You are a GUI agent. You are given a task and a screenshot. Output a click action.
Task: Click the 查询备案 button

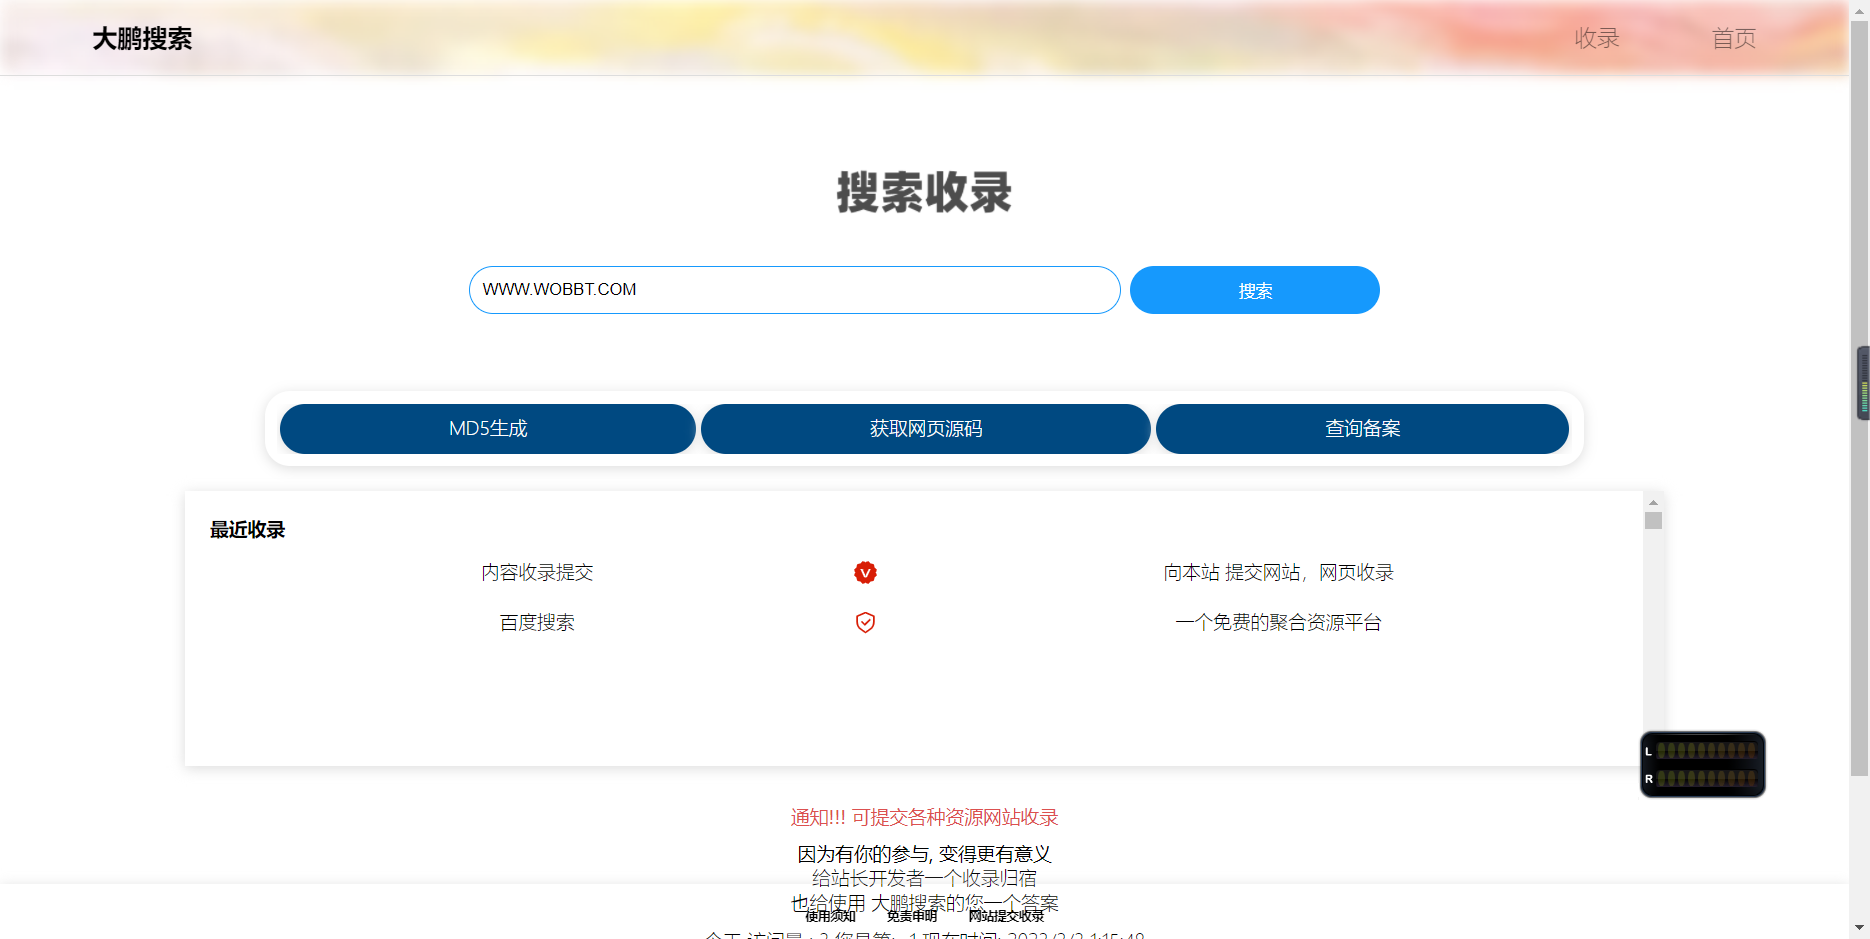click(x=1362, y=428)
